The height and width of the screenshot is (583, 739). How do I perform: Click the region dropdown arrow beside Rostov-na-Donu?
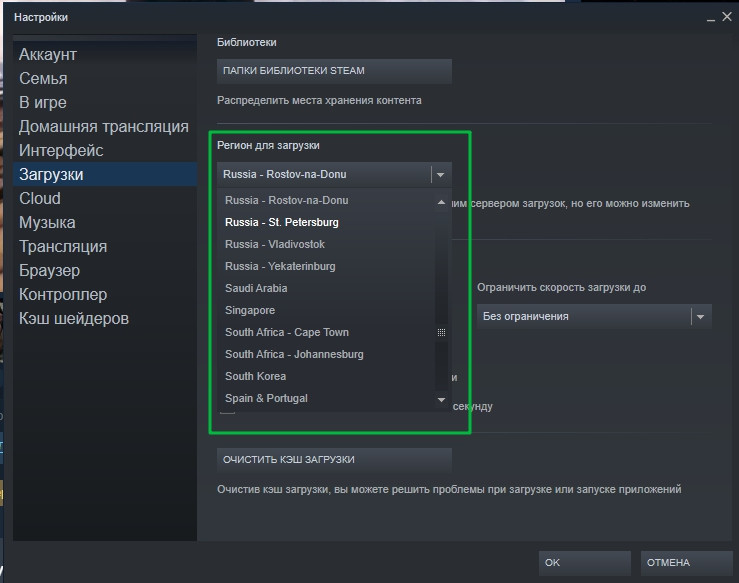(x=440, y=174)
